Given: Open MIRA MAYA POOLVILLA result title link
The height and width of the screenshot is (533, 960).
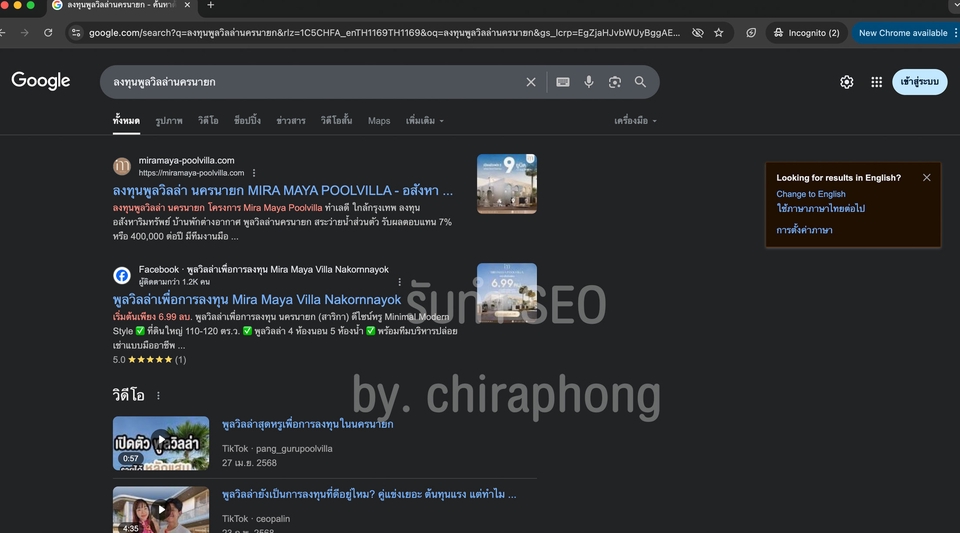Looking at the screenshot, I should point(283,191).
